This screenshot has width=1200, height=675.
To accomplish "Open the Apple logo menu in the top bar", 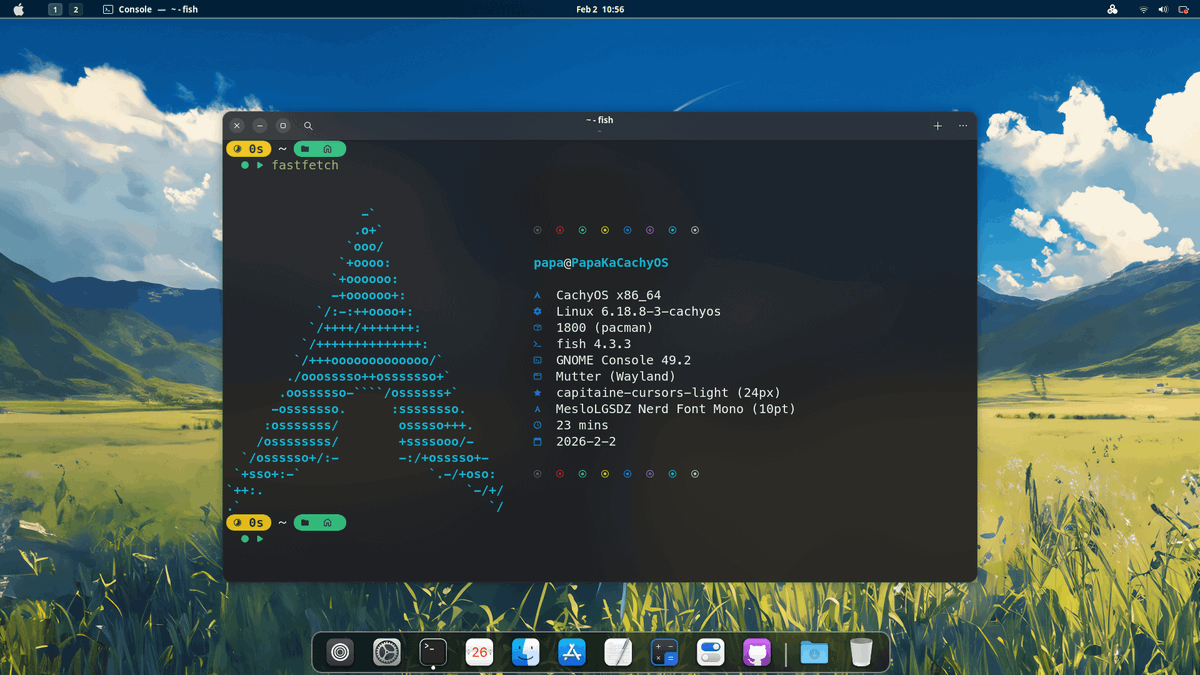I will (x=18, y=9).
